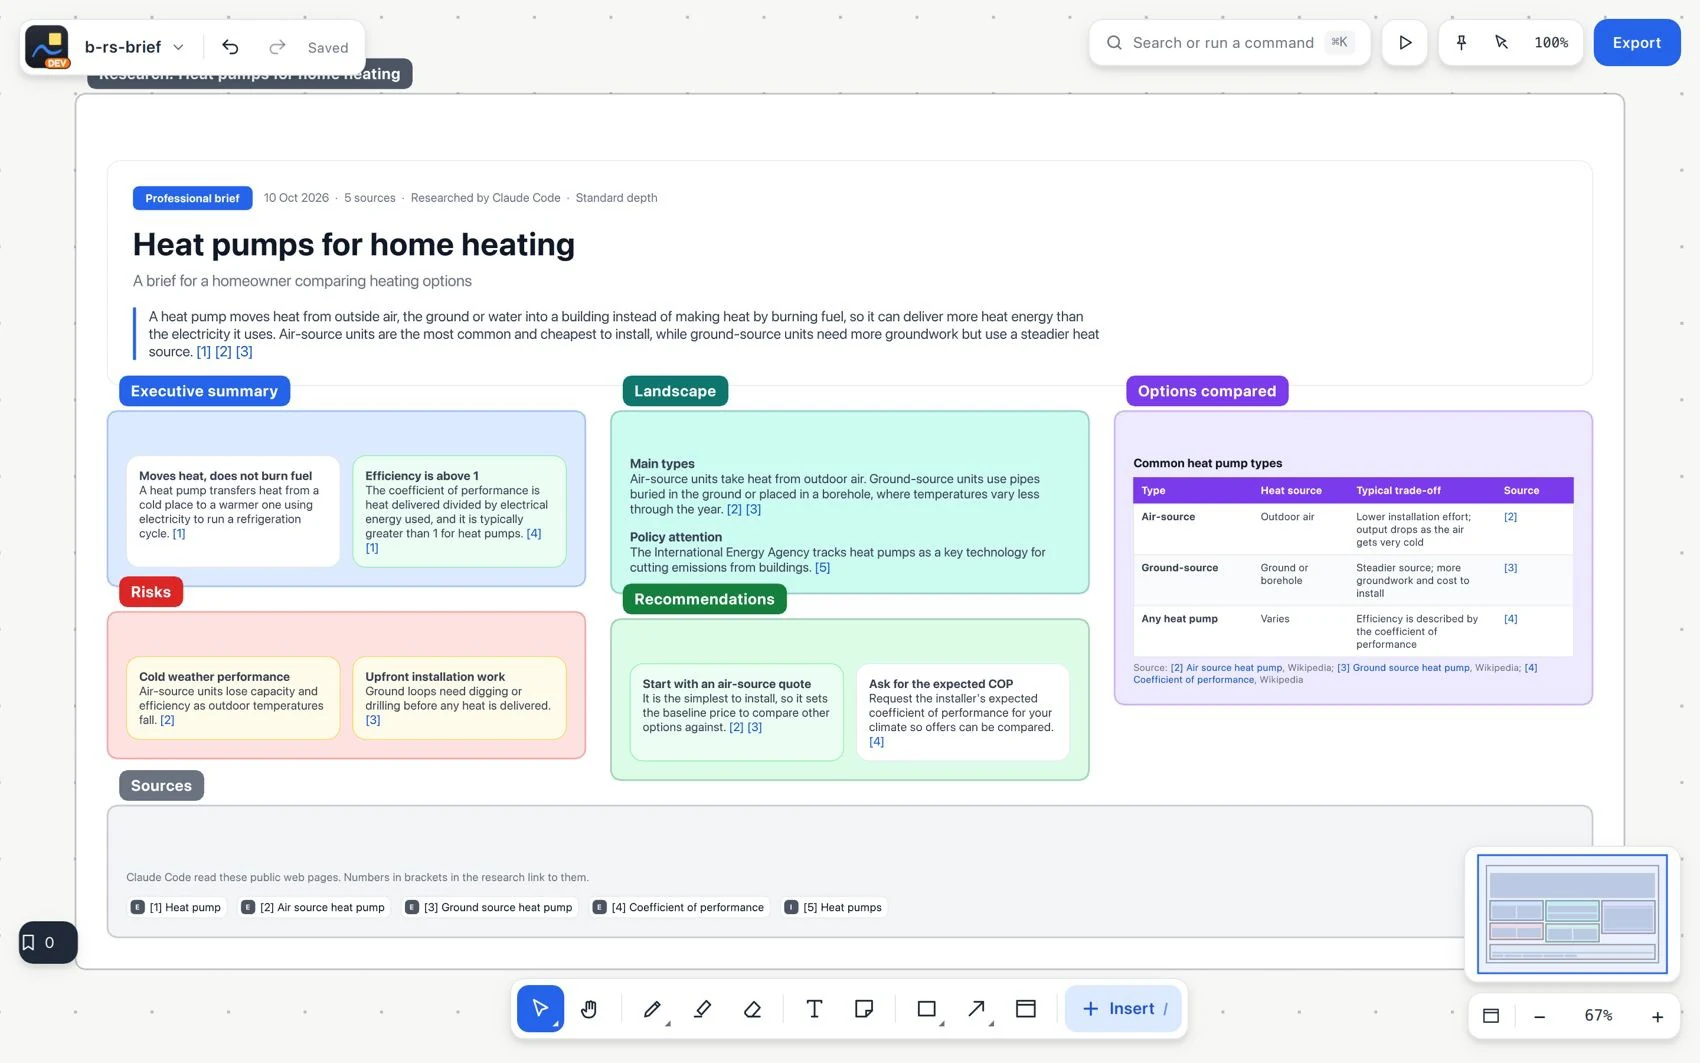
Task: Click the cursor pointer icon beside 100%
Action: pos(1501,43)
